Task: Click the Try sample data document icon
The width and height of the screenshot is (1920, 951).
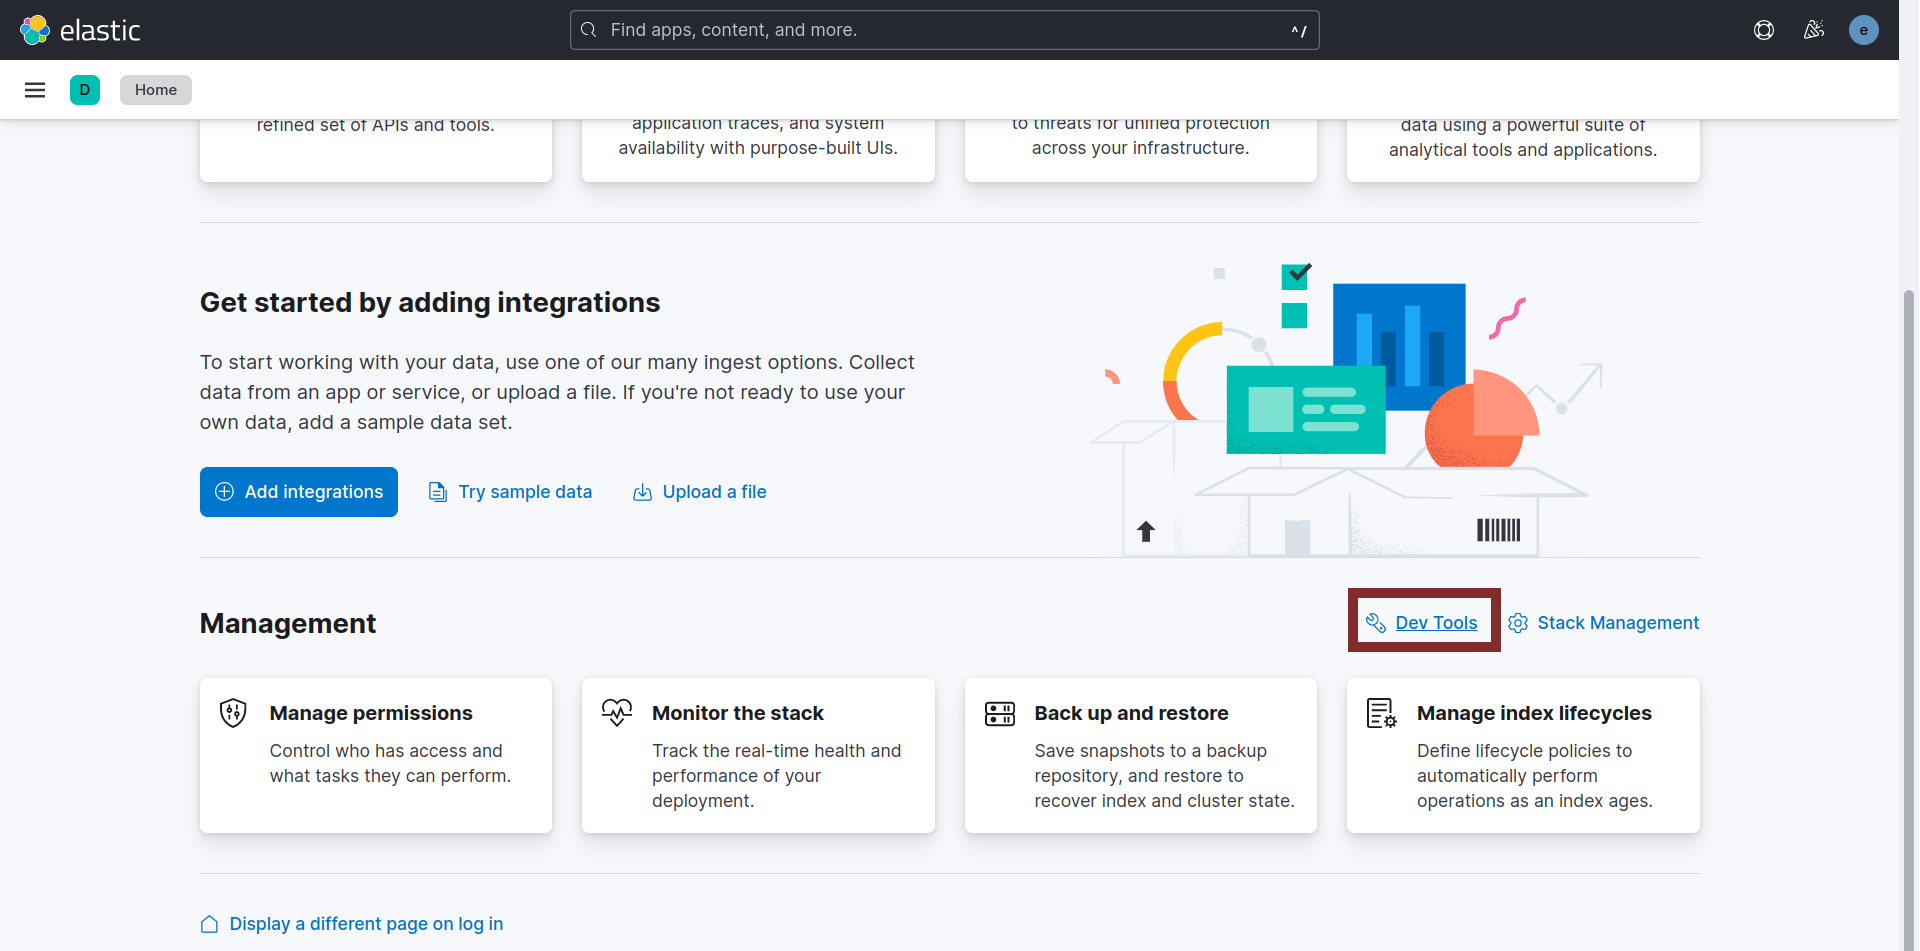Action: point(438,492)
